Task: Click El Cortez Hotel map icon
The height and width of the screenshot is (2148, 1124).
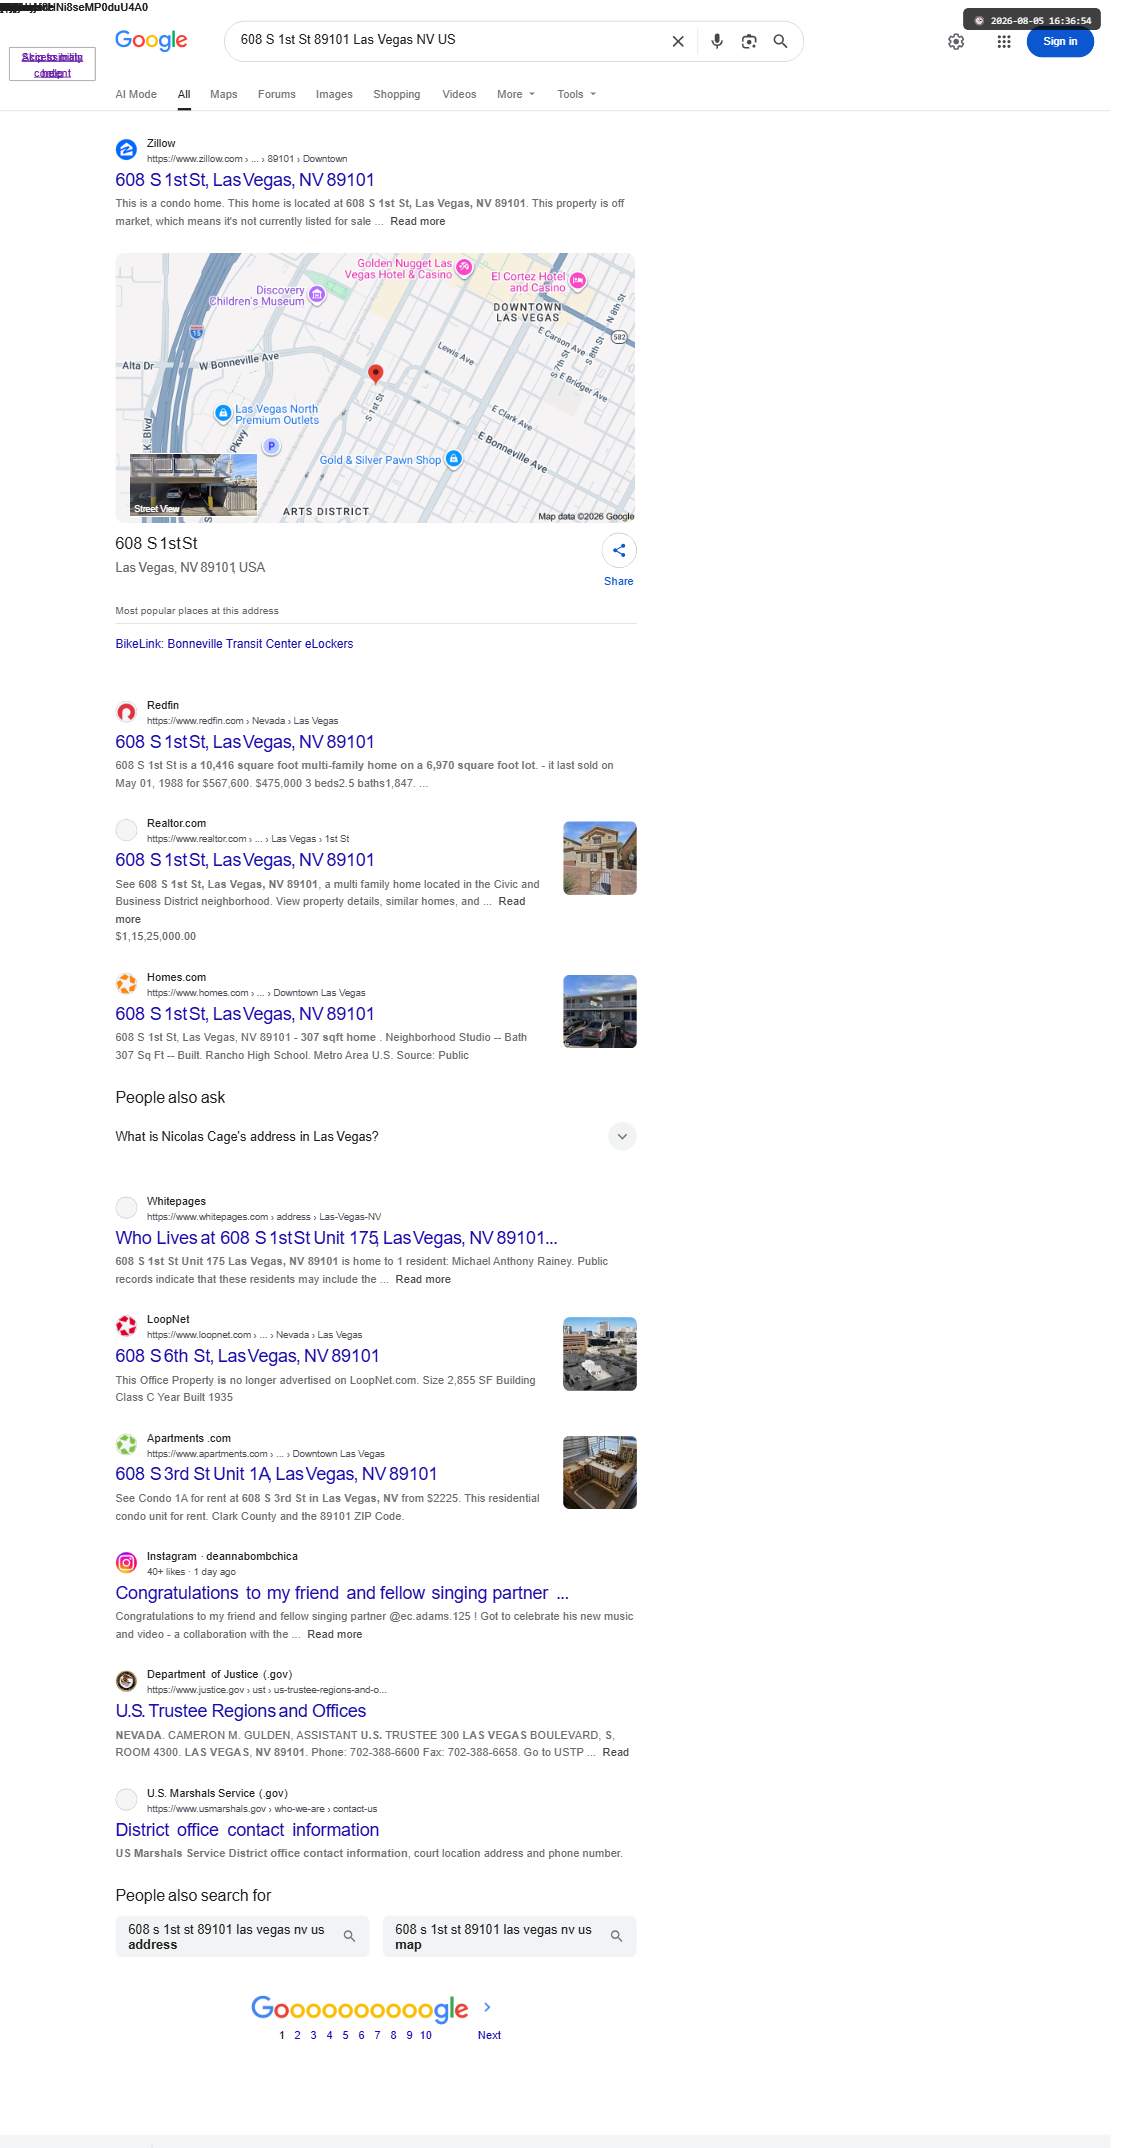Action: pyautogui.click(x=578, y=281)
